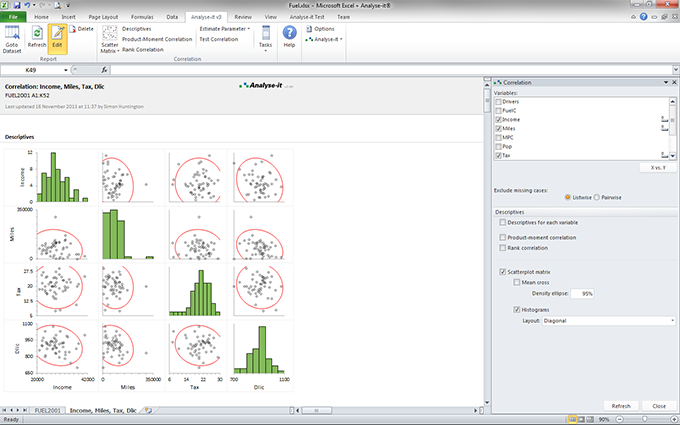This screenshot has height=425, width=680.
Task: Minimize the ribbon with the caret icon
Action: pyautogui.click(x=634, y=16)
